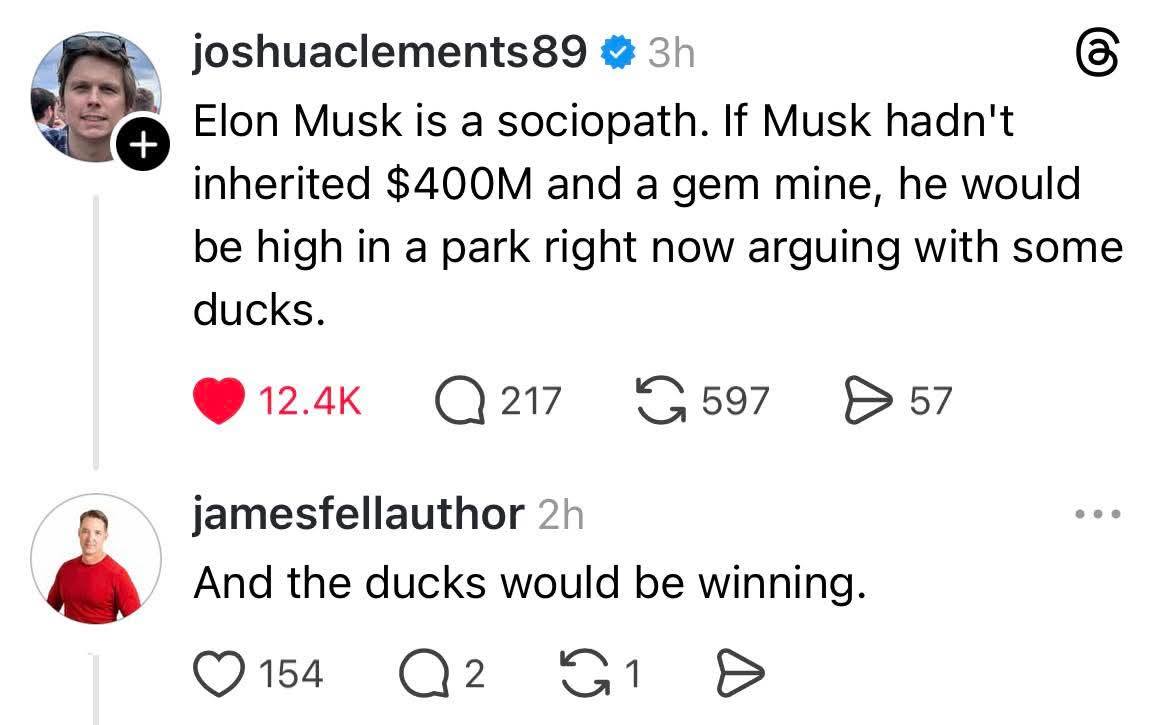Open jamesfellauthor's profile name
This screenshot has height=725, width=1169.
[355, 514]
